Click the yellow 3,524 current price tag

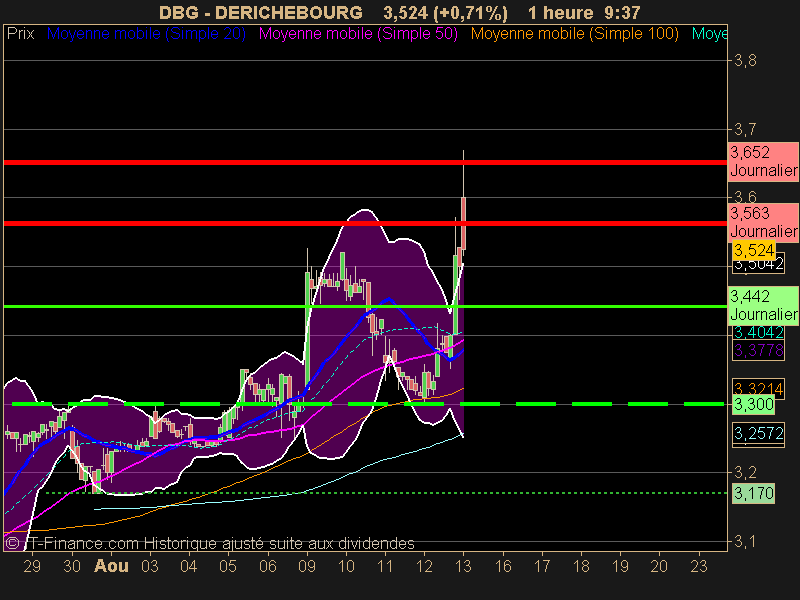[754, 251]
